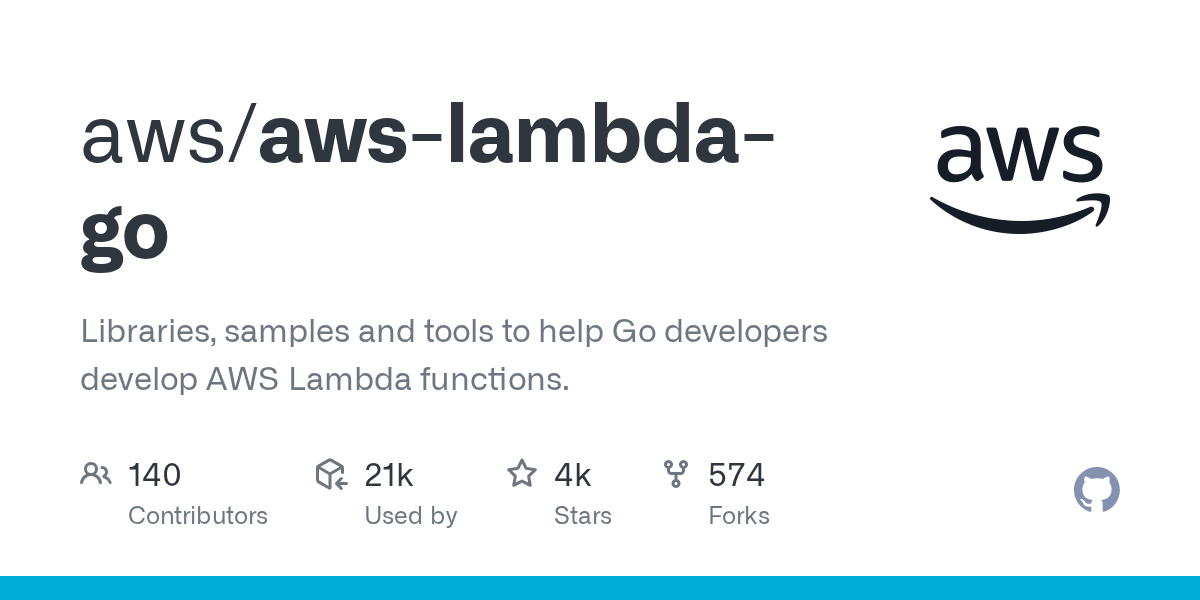Click the blue language bar at bottom
Viewport: 1200px width, 600px height.
[600, 588]
